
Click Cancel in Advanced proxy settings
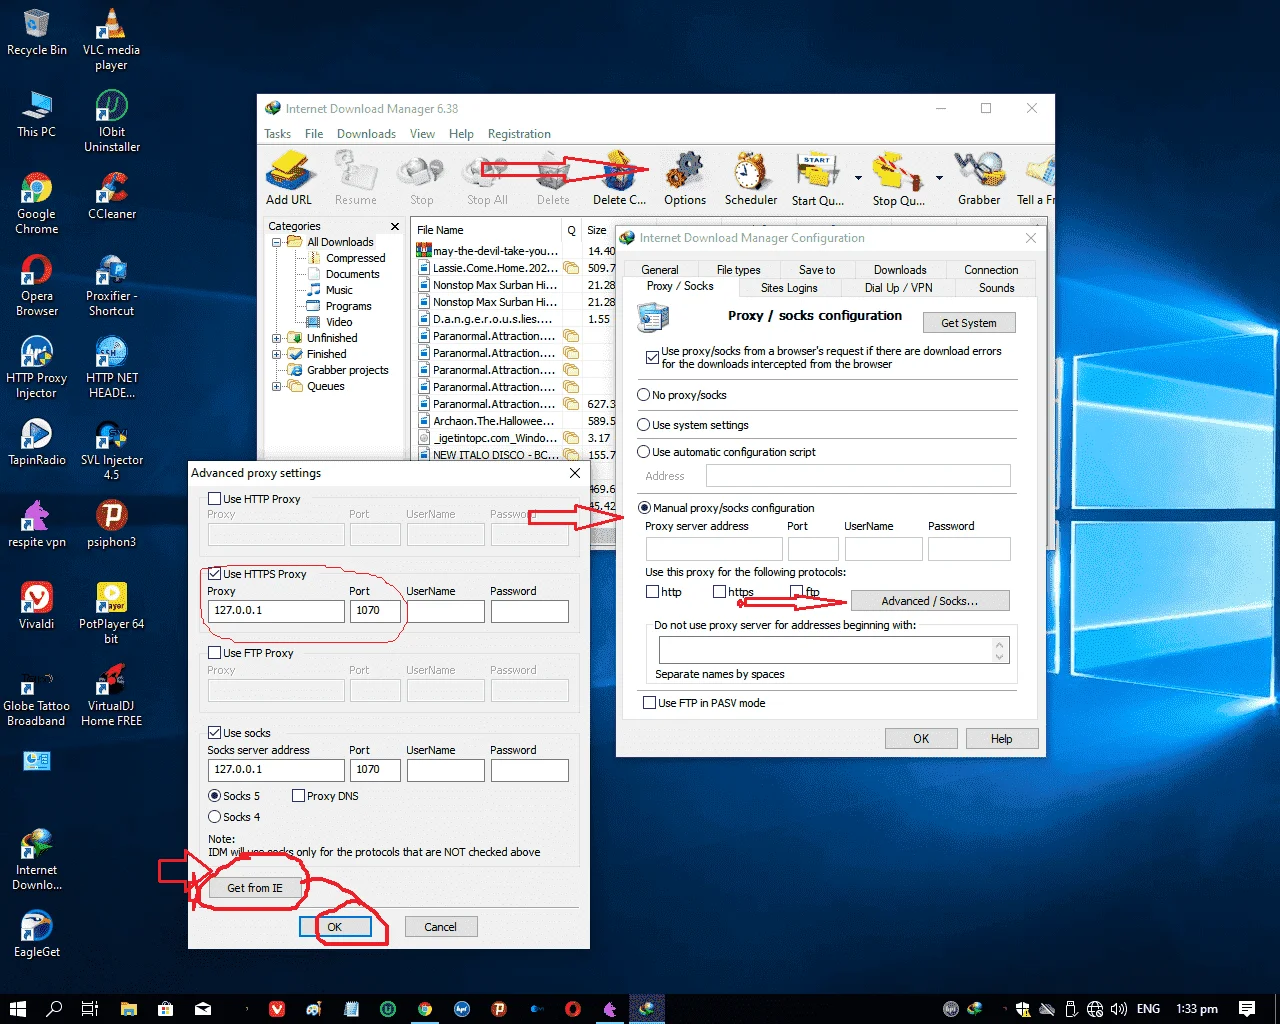(440, 927)
